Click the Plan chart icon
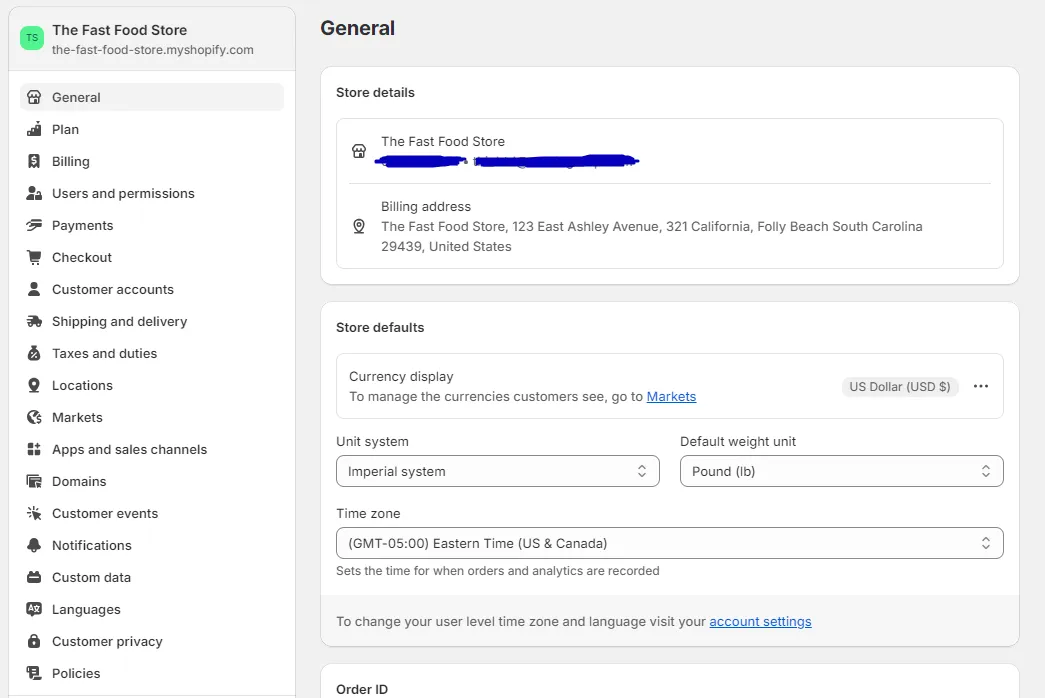 34,129
